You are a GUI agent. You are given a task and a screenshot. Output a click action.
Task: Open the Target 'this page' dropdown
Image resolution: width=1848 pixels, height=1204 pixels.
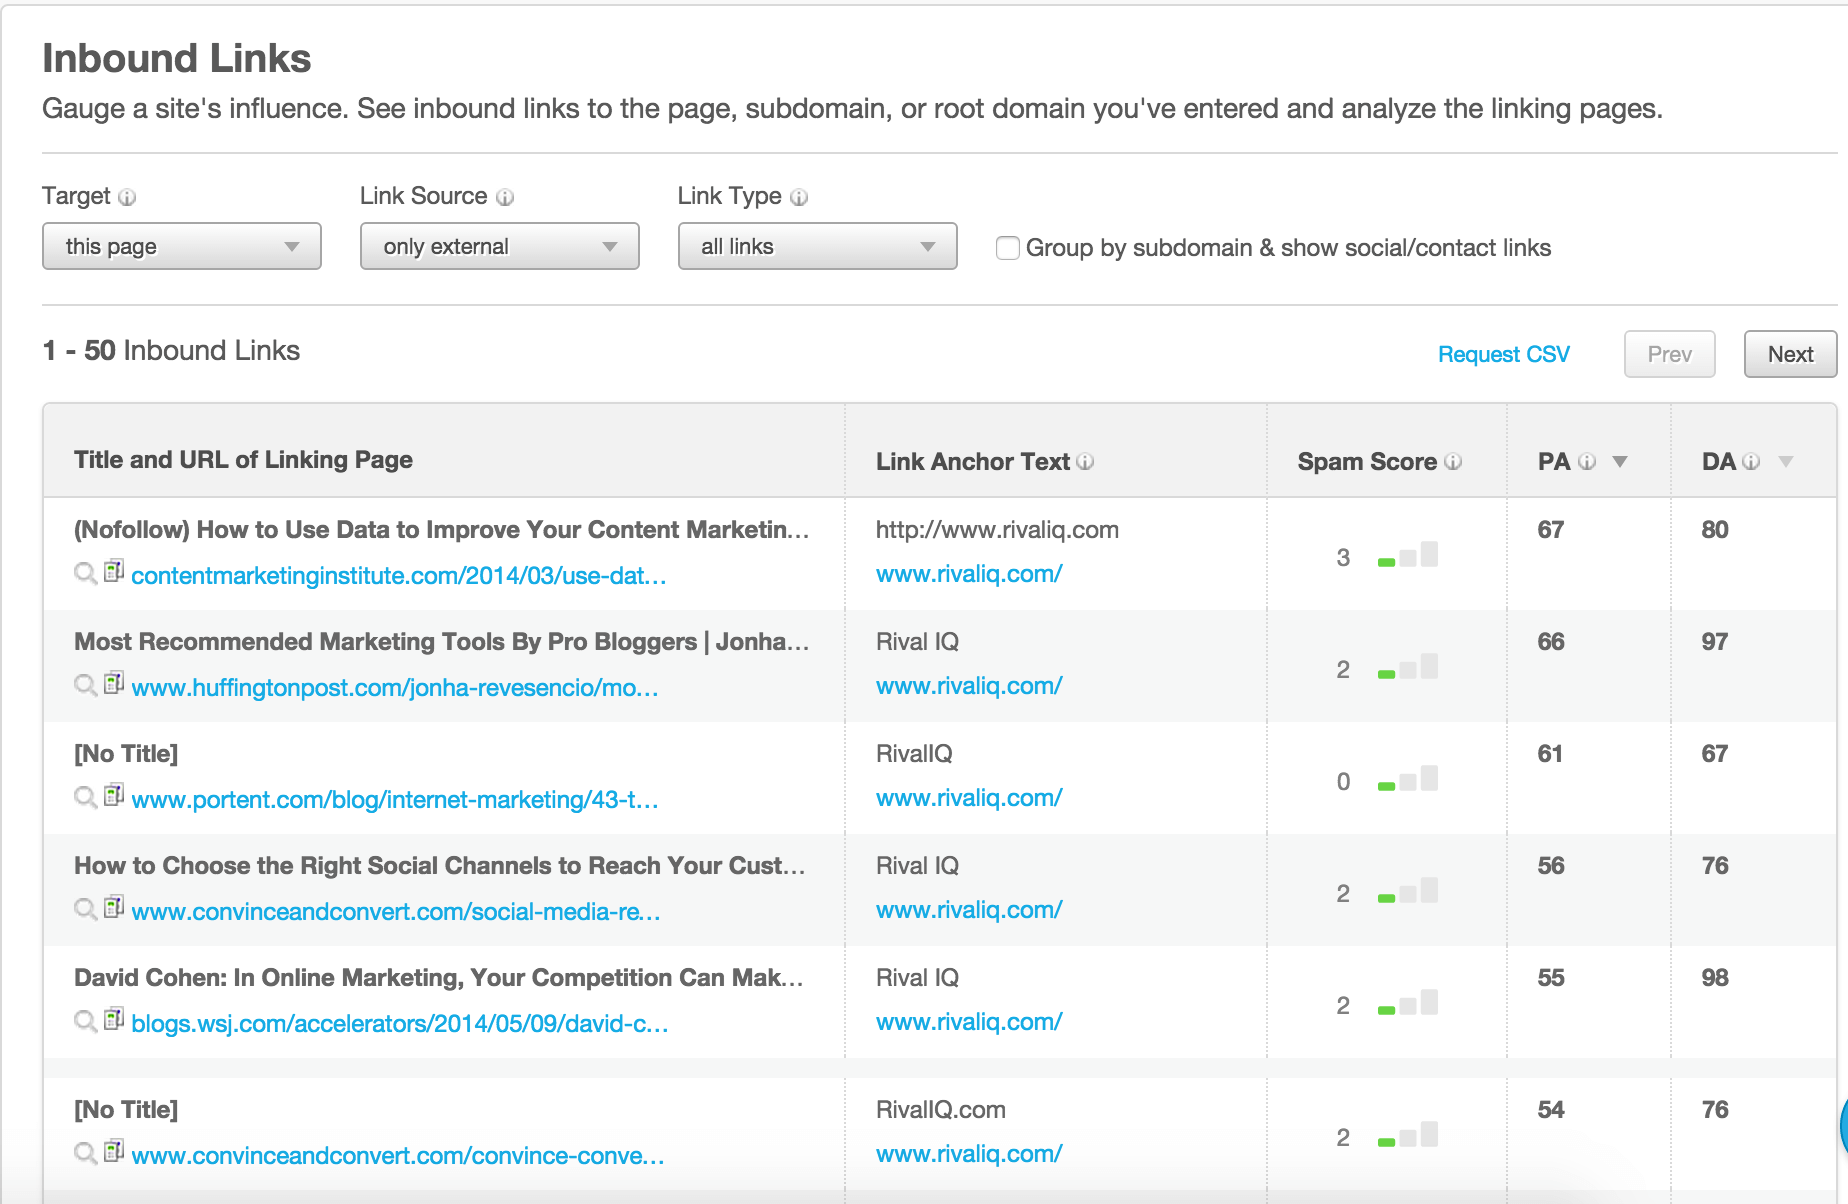(x=182, y=246)
